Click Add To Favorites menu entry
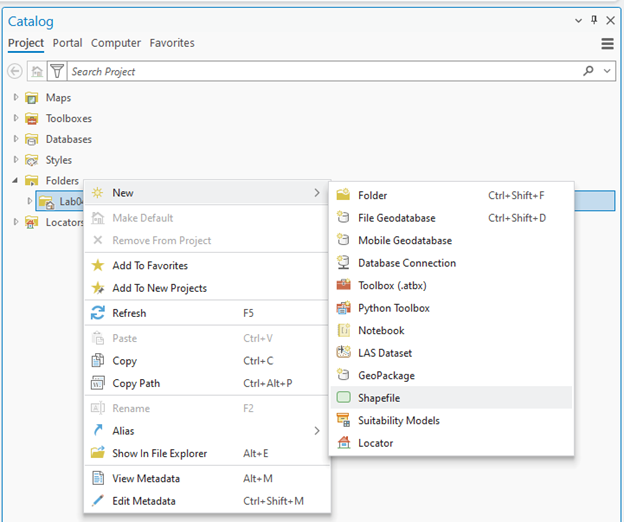The image size is (624, 522). point(150,266)
